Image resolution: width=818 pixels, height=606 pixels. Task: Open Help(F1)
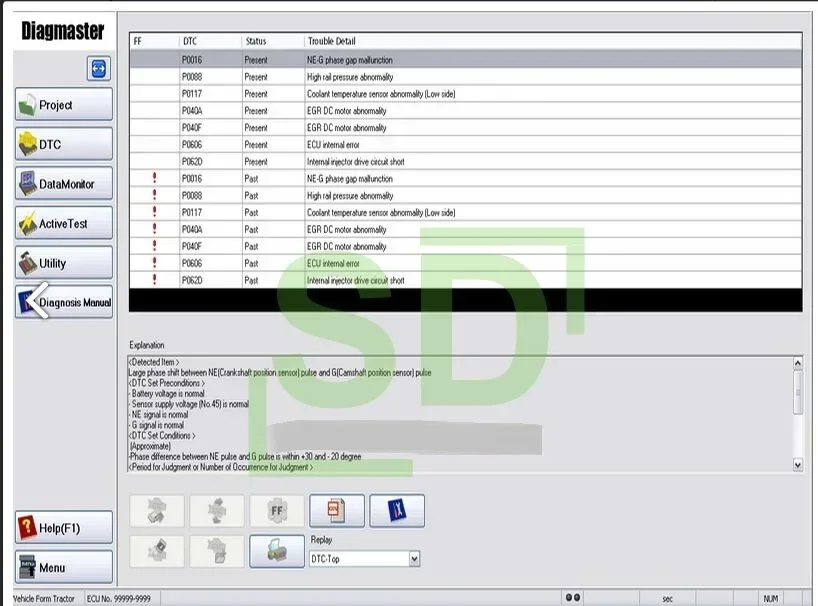point(63,528)
